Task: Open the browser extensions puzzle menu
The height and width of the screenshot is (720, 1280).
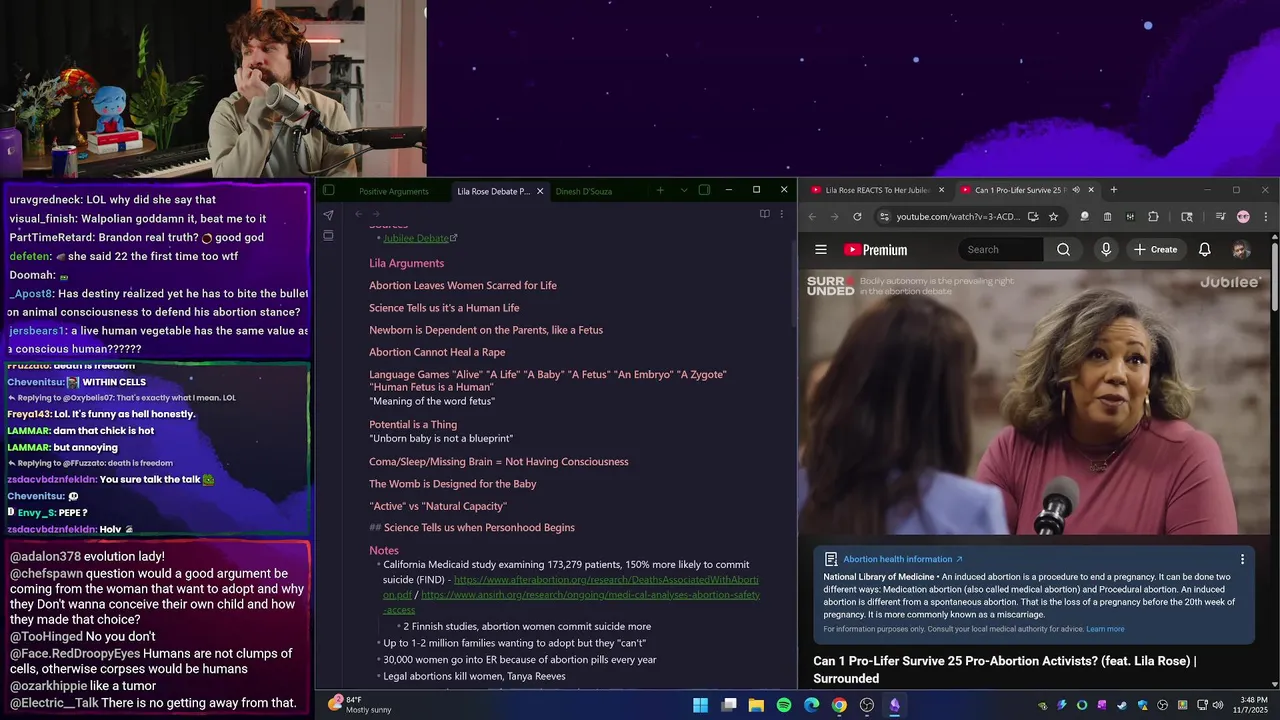Action: [1153, 216]
